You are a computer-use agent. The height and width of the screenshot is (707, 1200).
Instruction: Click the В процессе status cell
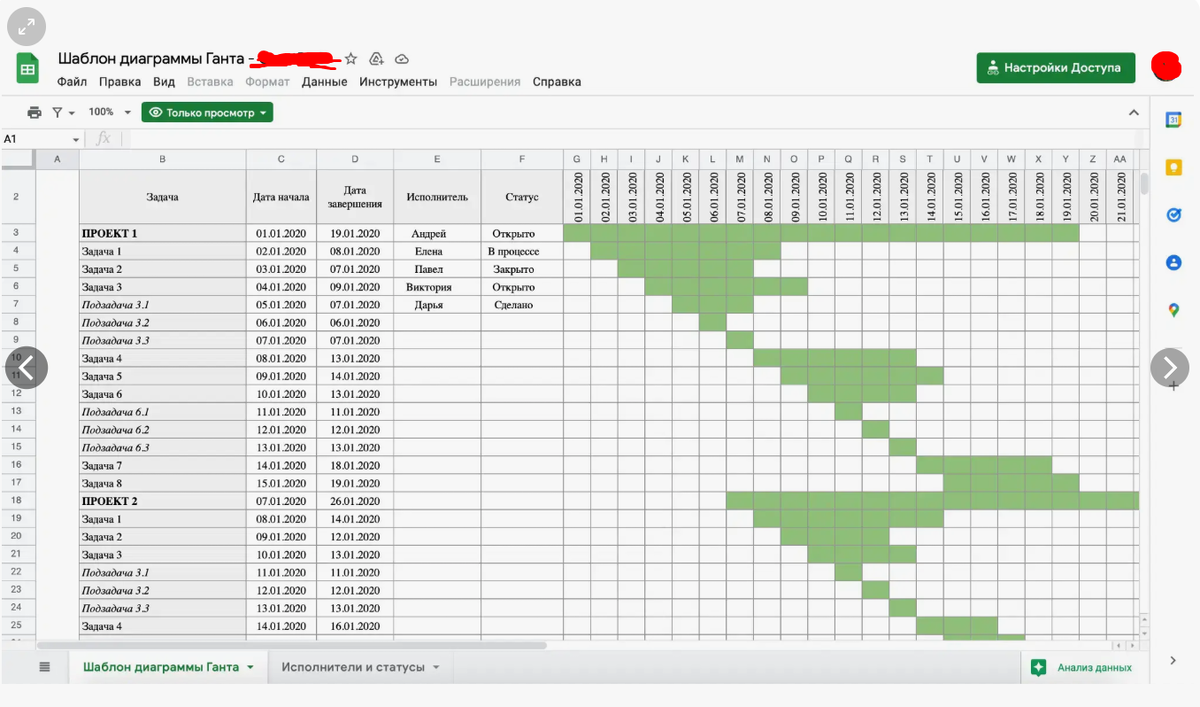pyautogui.click(x=522, y=251)
